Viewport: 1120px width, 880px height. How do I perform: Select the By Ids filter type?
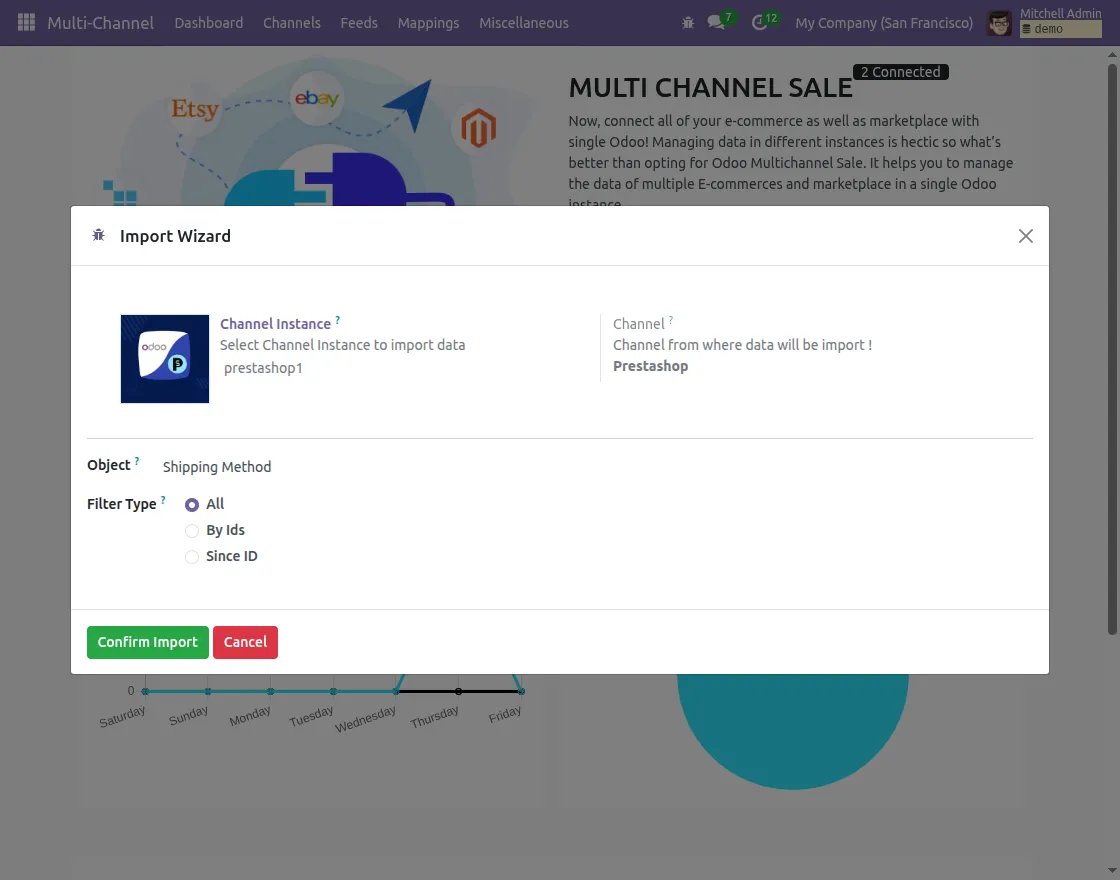tap(191, 531)
